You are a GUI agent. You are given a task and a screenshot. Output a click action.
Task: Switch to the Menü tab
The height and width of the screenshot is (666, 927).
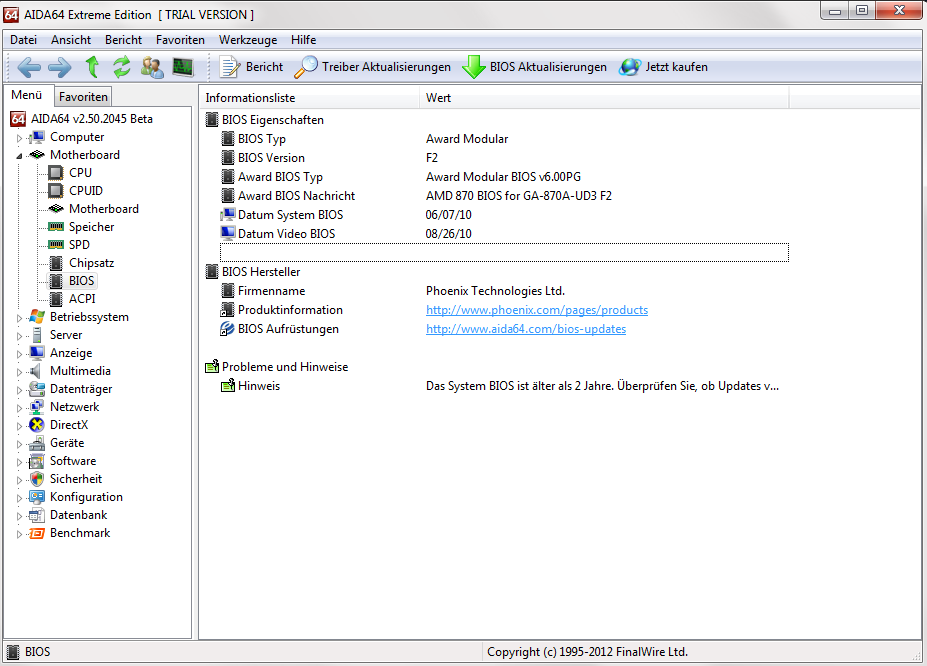point(27,95)
